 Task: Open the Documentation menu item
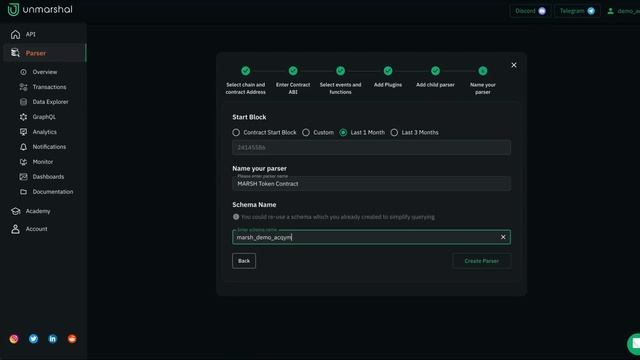click(x=53, y=191)
